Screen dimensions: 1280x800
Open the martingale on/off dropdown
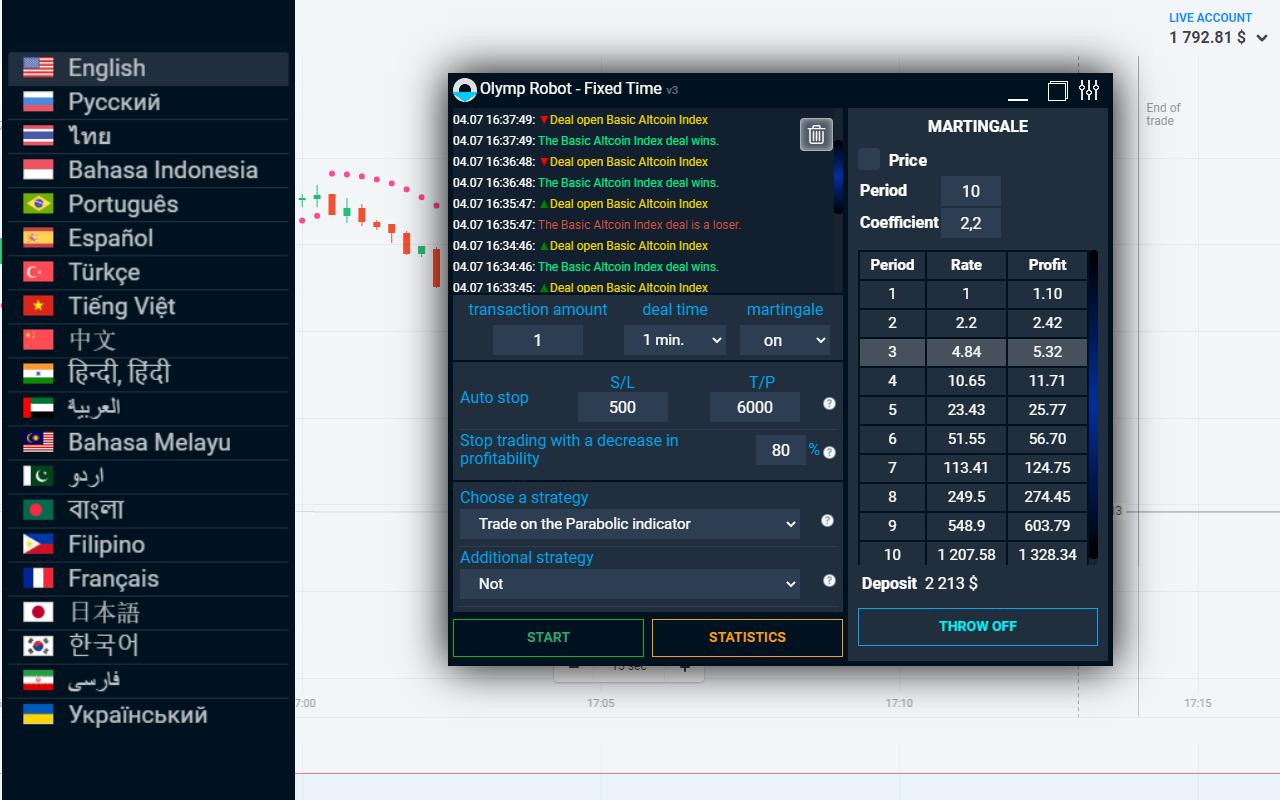tap(785, 340)
